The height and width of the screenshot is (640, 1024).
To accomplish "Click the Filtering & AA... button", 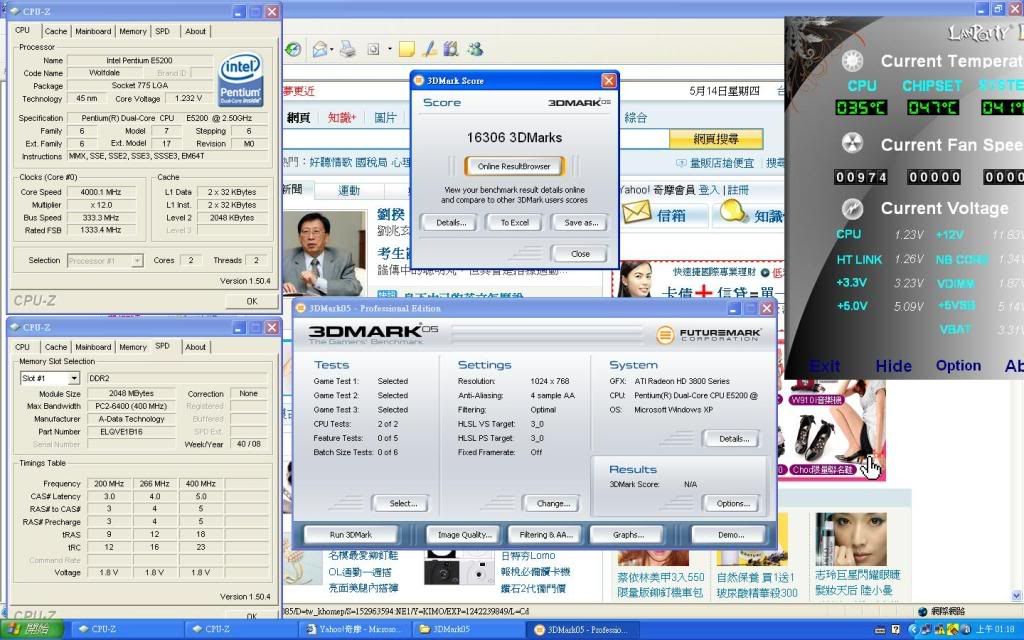I will tap(546, 535).
